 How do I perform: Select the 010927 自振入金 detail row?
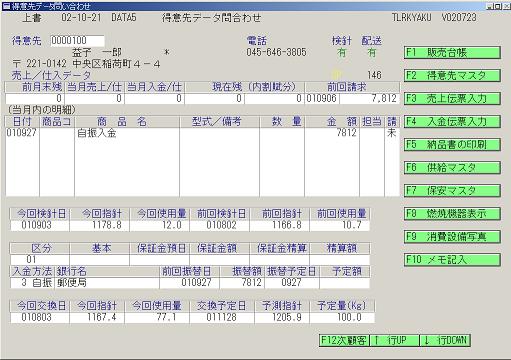tap(202, 133)
